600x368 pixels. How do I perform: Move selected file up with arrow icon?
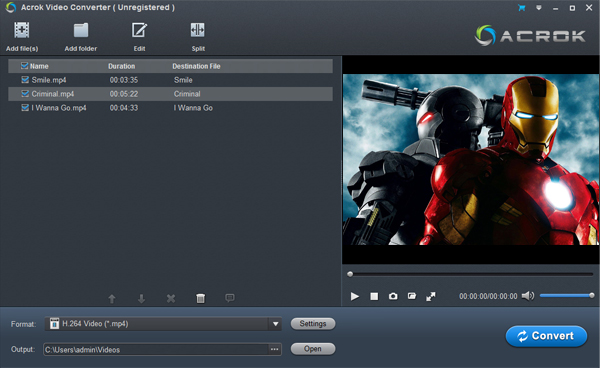(x=112, y=298)
